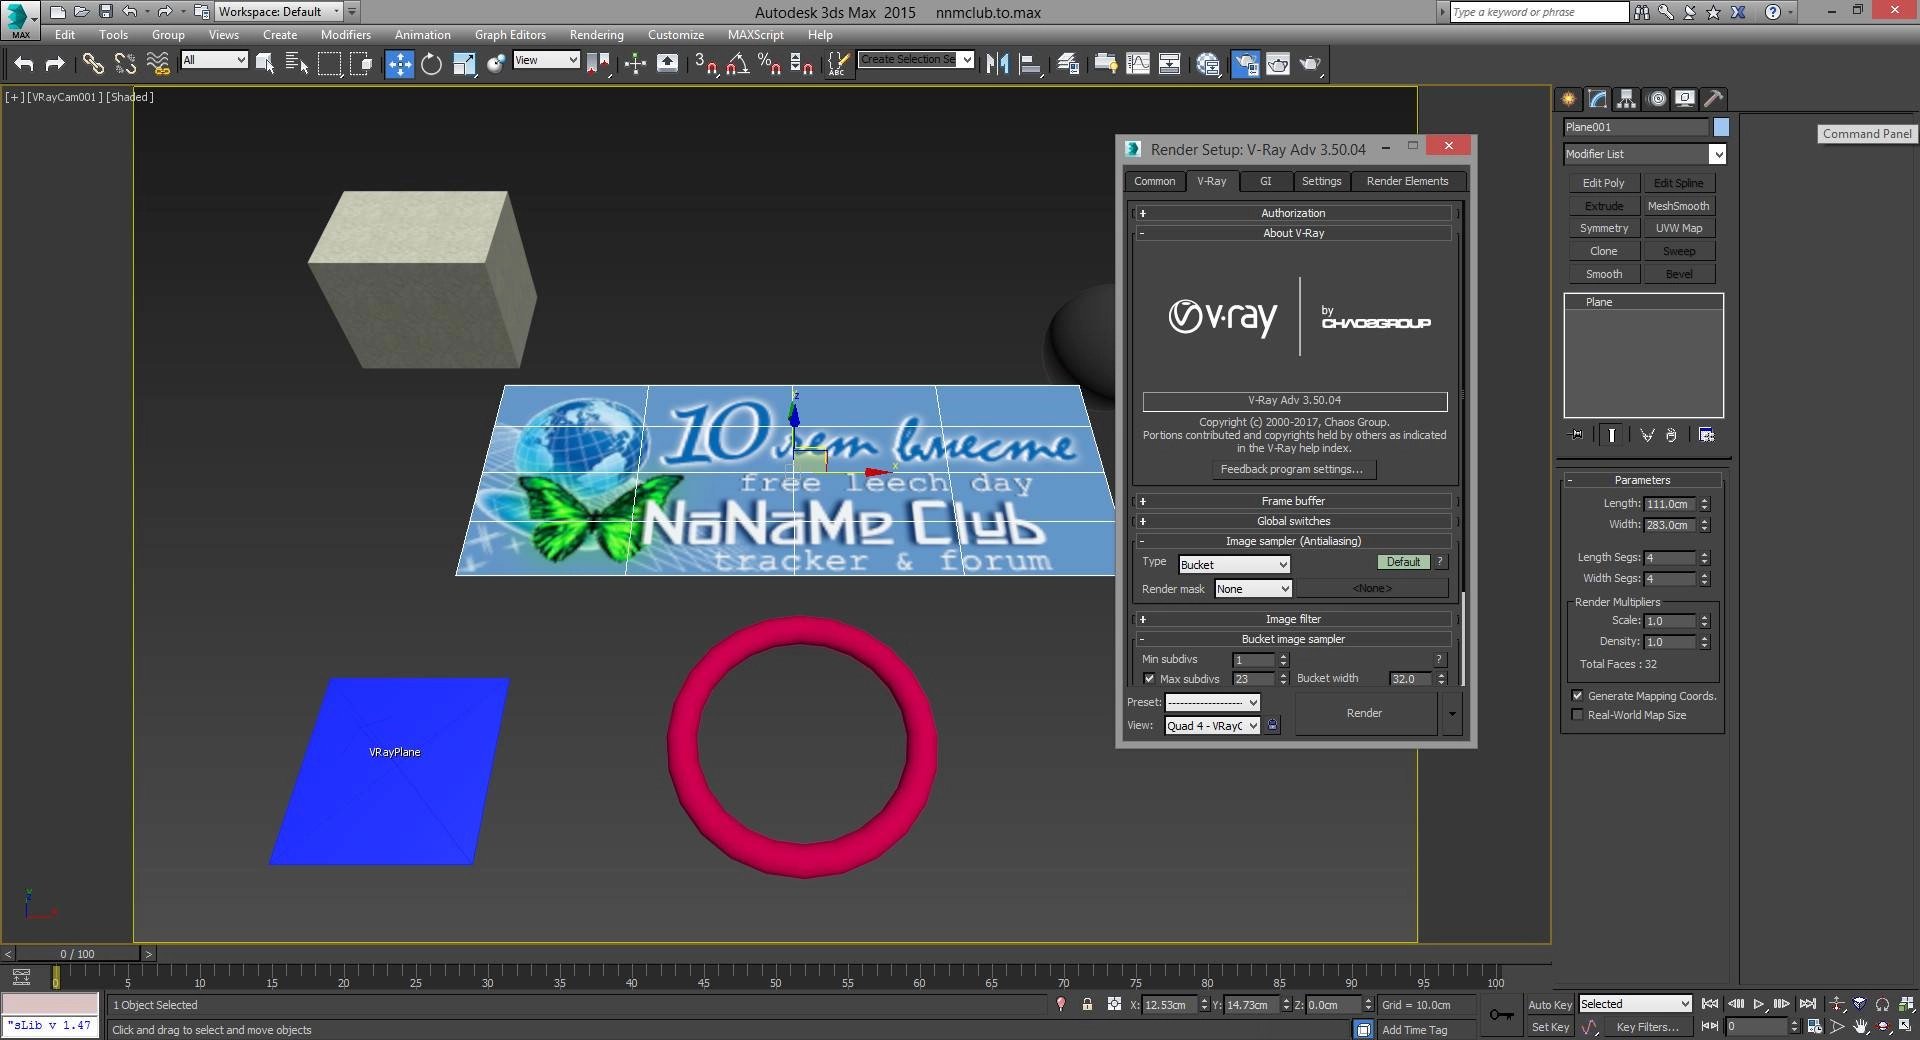Viewport: 1920px width, 1040px height.
Task: Click the time slider 0 / 100 handle
Action: coord(78,954)
